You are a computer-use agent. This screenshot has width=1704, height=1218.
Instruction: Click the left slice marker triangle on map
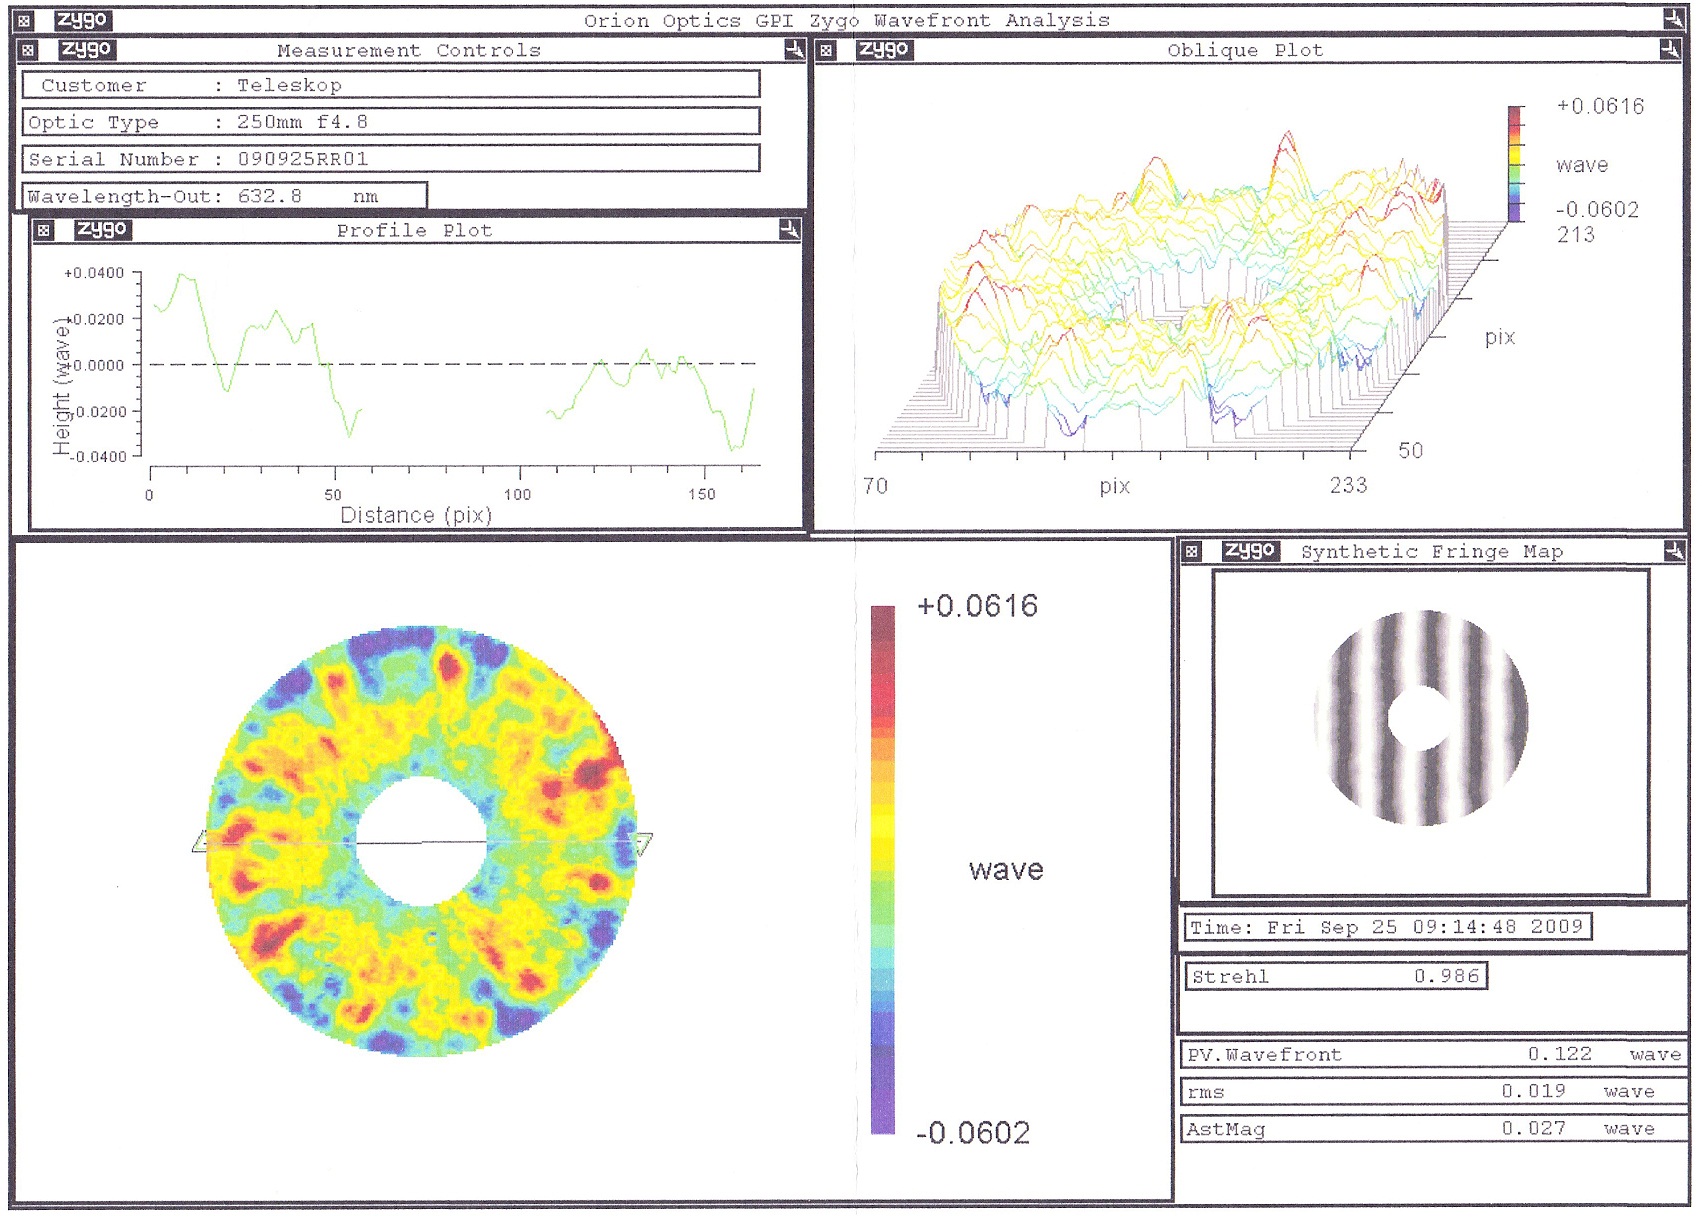tap(200, 842)
